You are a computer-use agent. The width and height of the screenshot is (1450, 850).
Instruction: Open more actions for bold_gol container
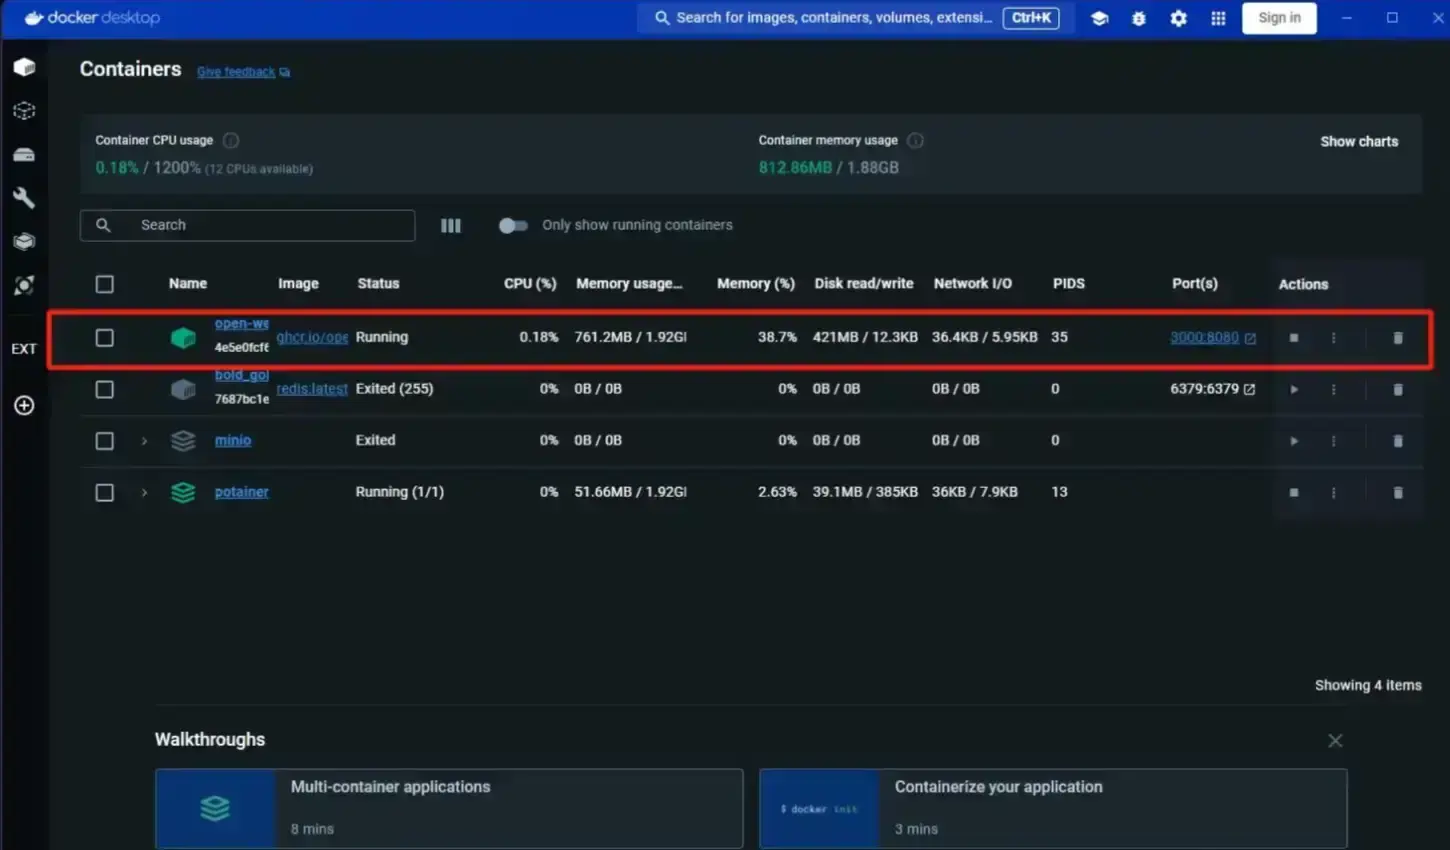click(x=1333, y=389)
